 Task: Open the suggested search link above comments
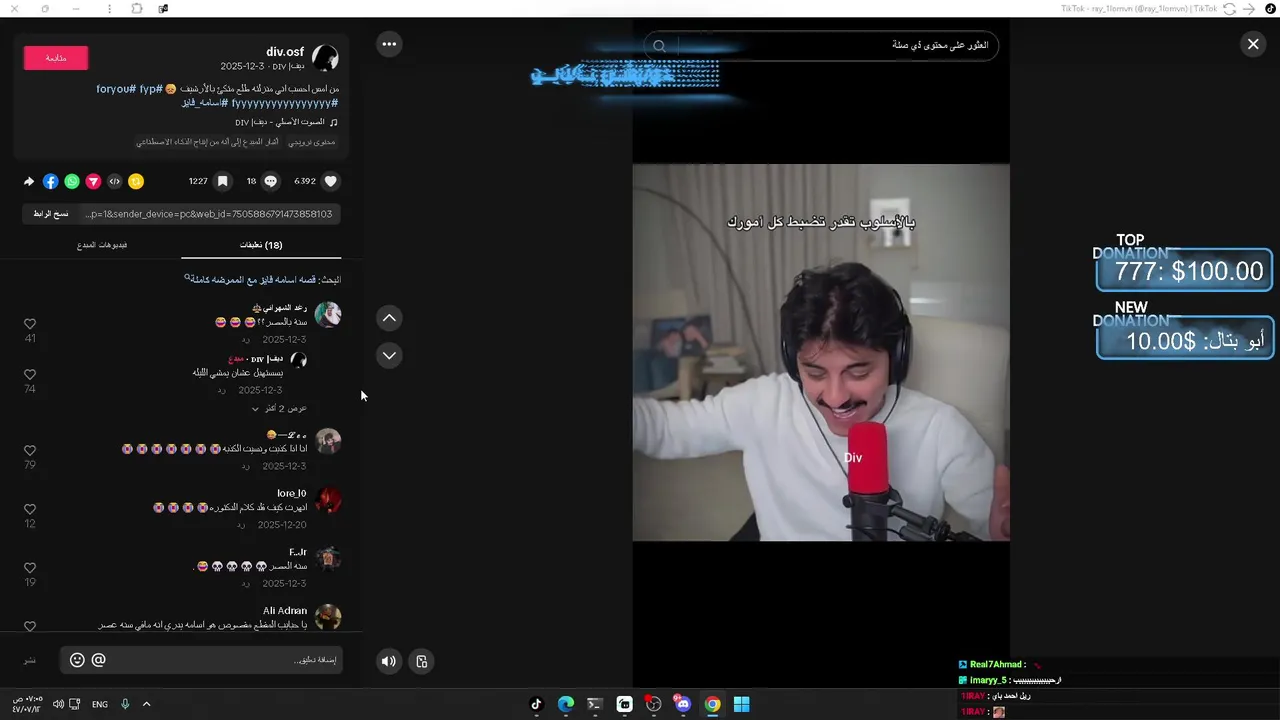coord(262,279)
